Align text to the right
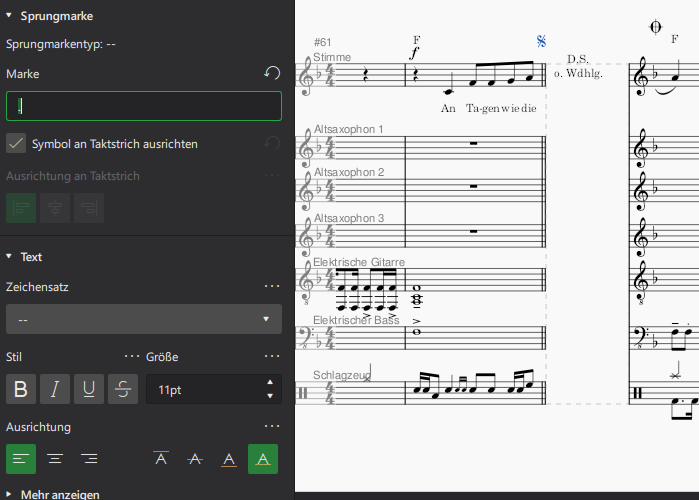Screen dimensions: 699x500 click(88, 459)
